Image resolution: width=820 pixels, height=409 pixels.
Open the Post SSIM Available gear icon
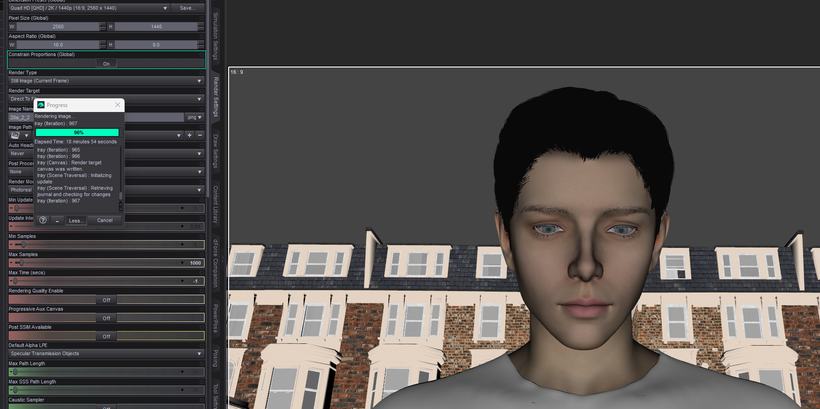(202, 327)
